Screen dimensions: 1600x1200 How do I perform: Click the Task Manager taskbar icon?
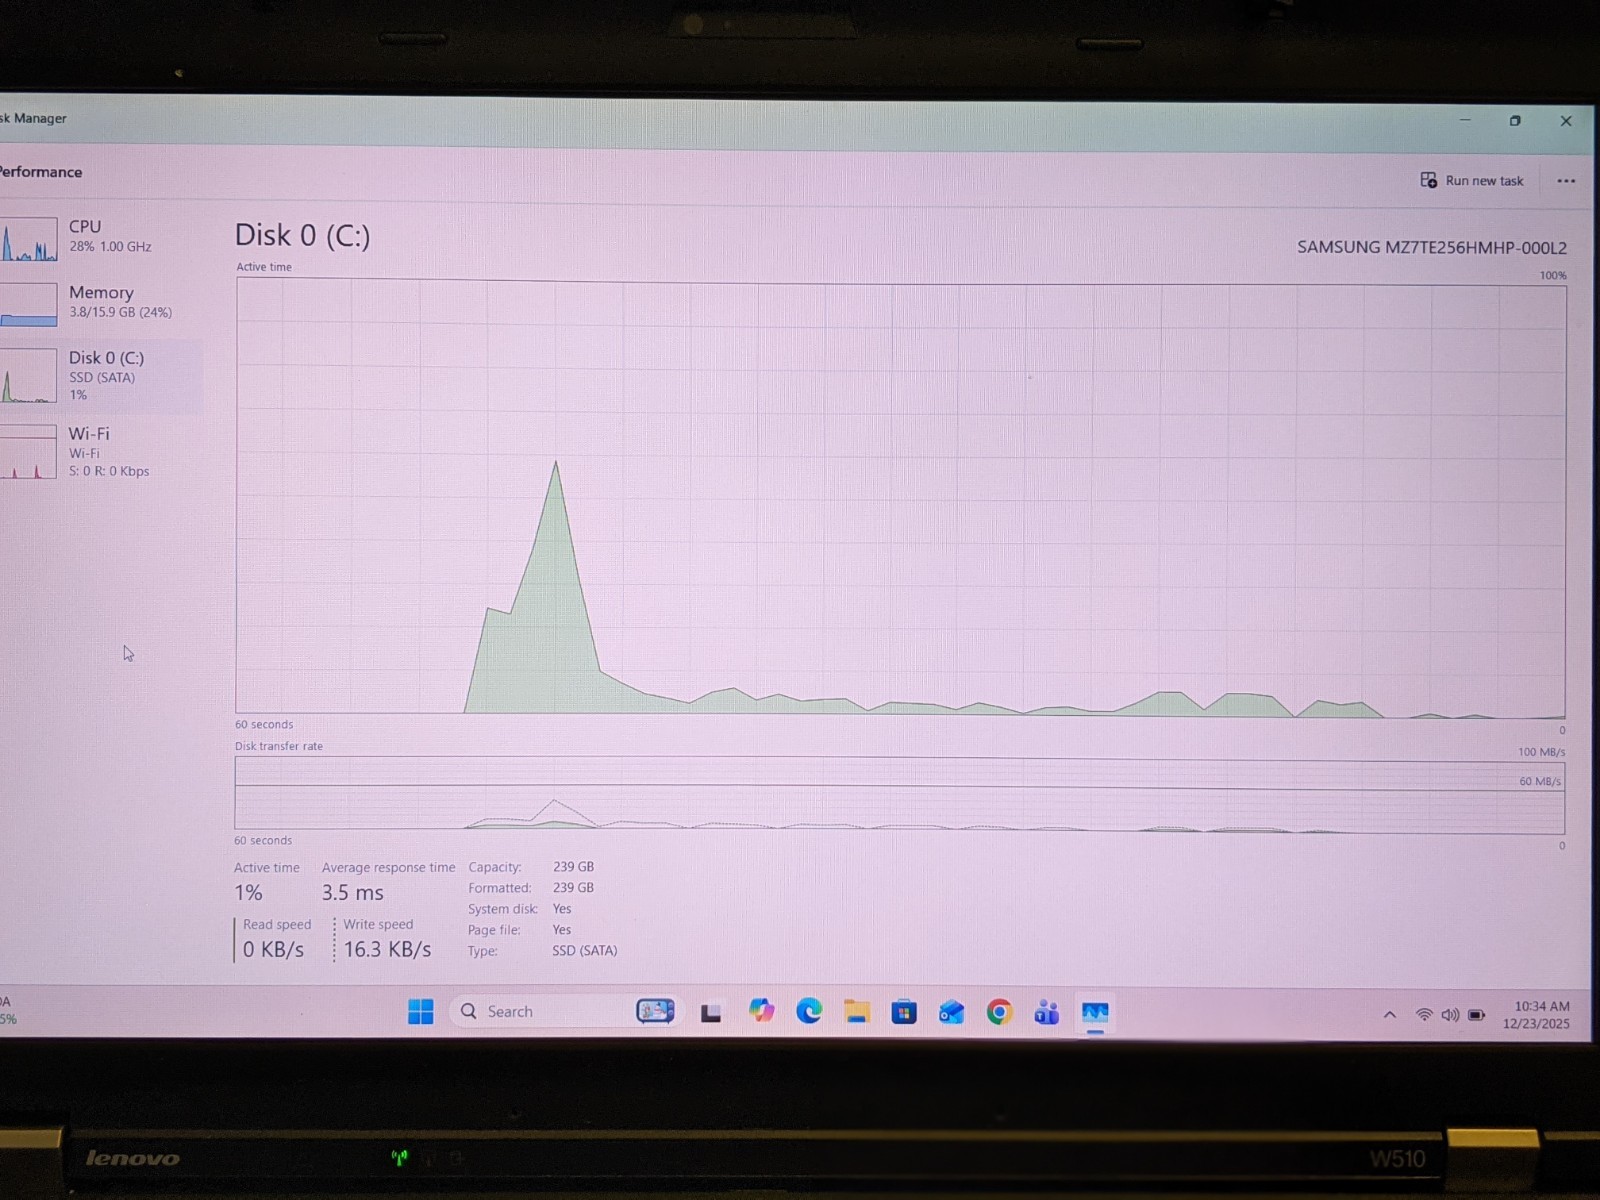1095,1014
